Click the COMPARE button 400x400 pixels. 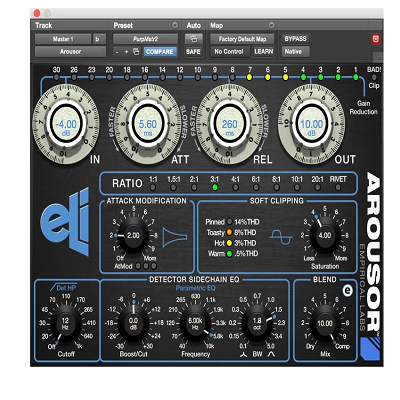tap(160, 52)
